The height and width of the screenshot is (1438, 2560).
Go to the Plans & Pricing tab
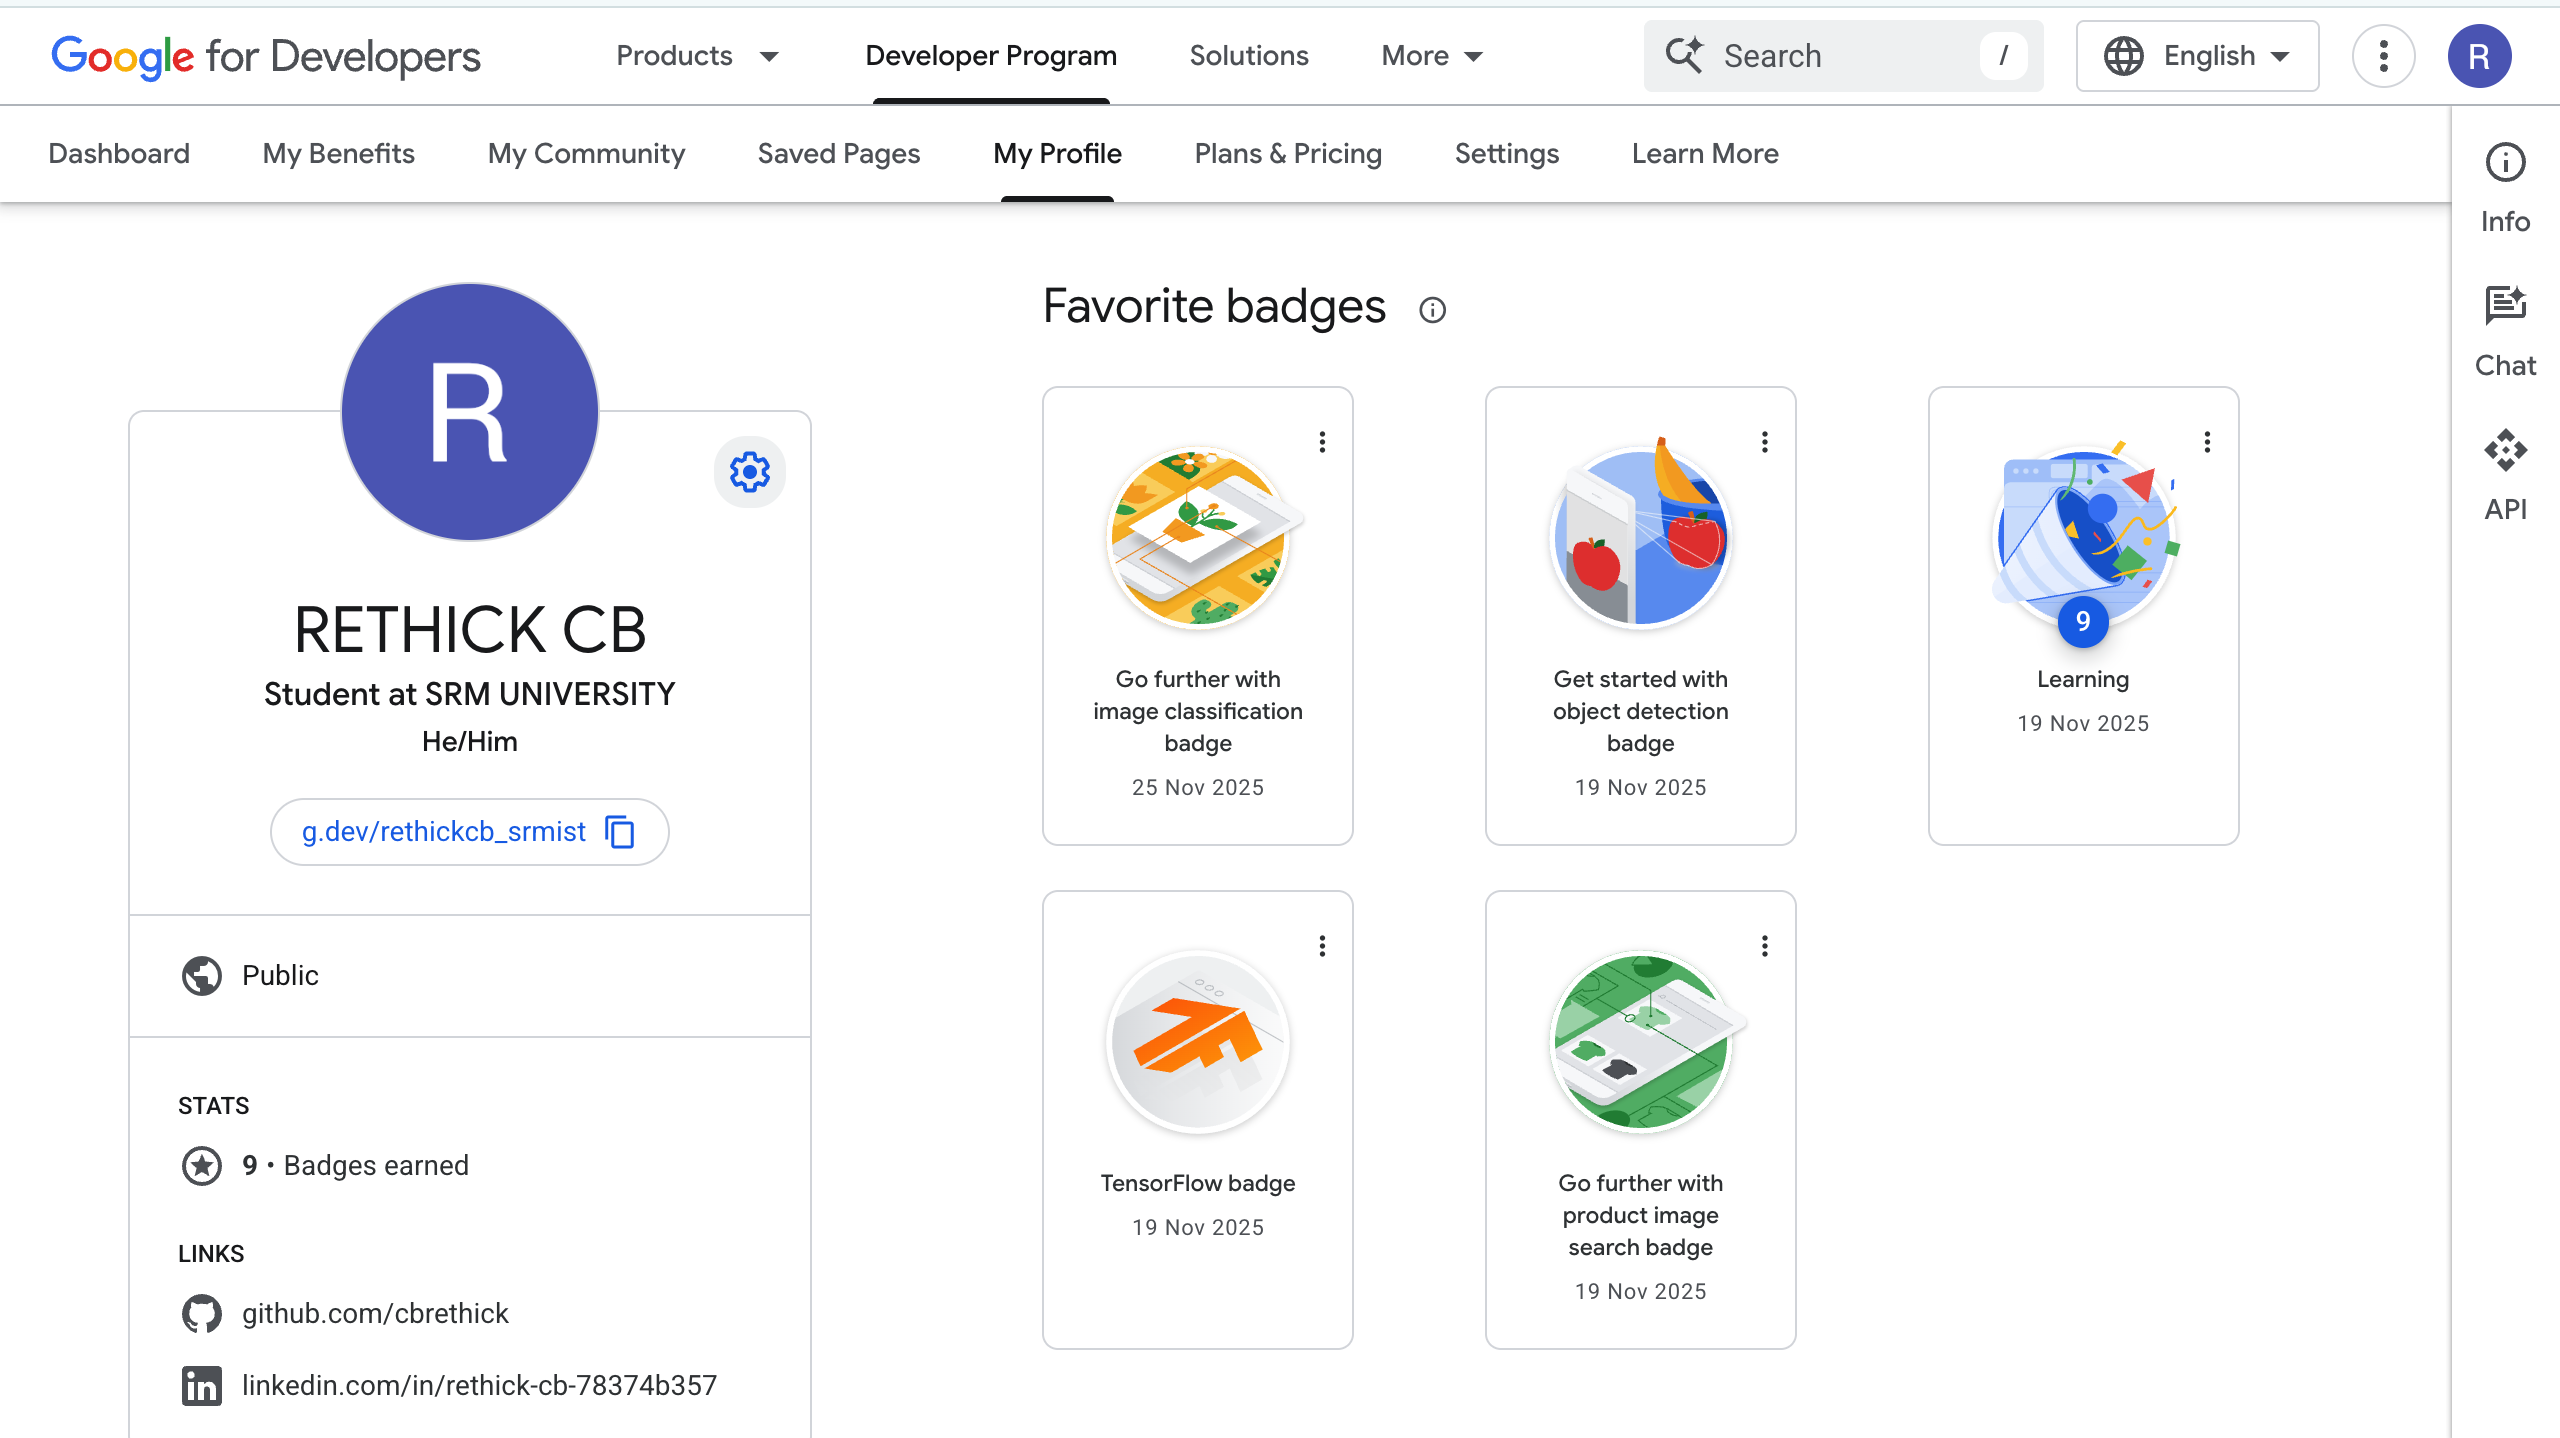[x=1288, y=154]
